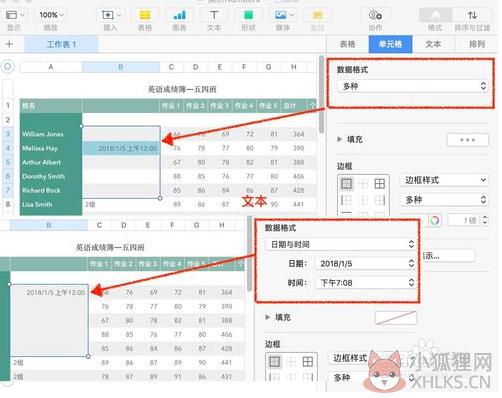Open the 边框样式 dropdown
The image size is (502, 398).
pyautogui.click(x=444, y=180)
